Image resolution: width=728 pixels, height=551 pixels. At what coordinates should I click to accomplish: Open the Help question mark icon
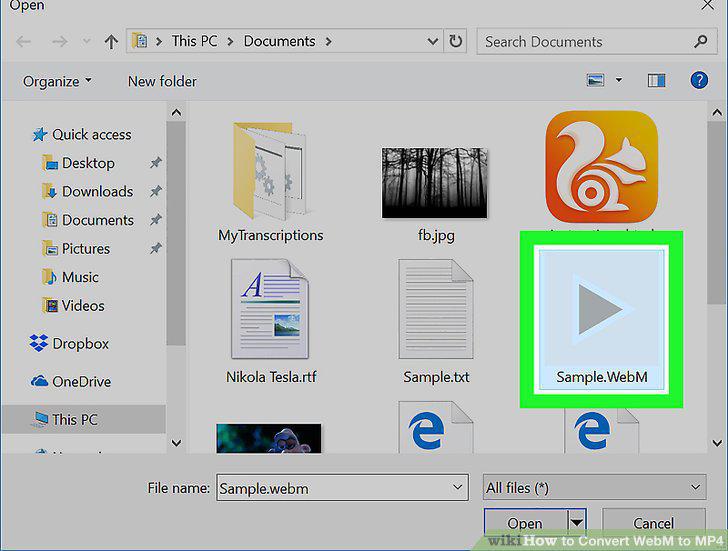click(699, 80)
